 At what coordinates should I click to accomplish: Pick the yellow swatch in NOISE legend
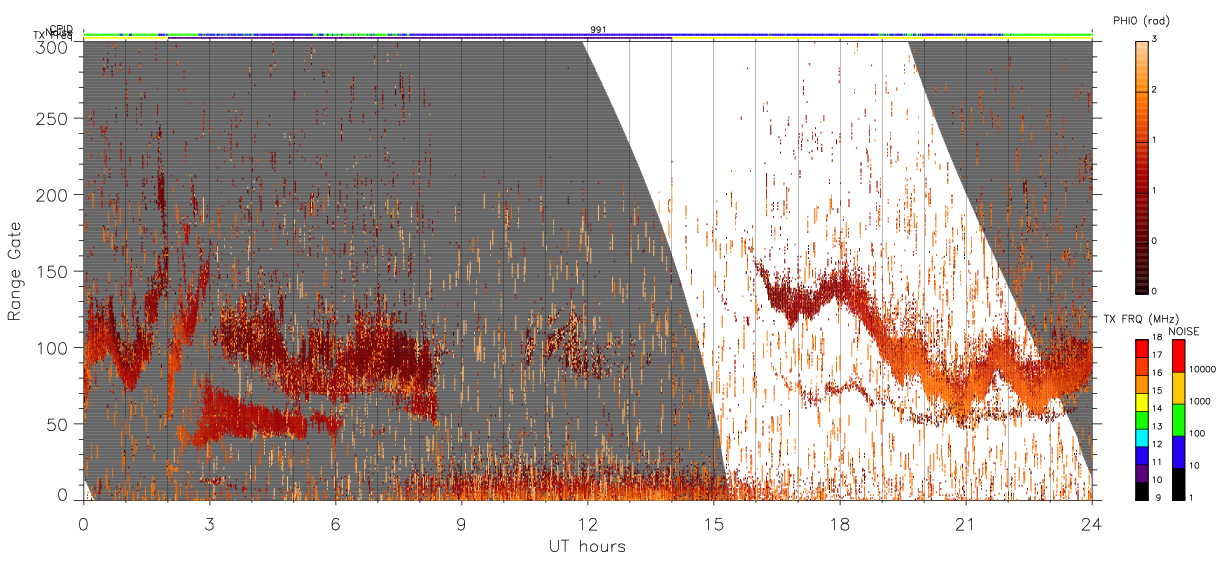(x=1177, y=388)
